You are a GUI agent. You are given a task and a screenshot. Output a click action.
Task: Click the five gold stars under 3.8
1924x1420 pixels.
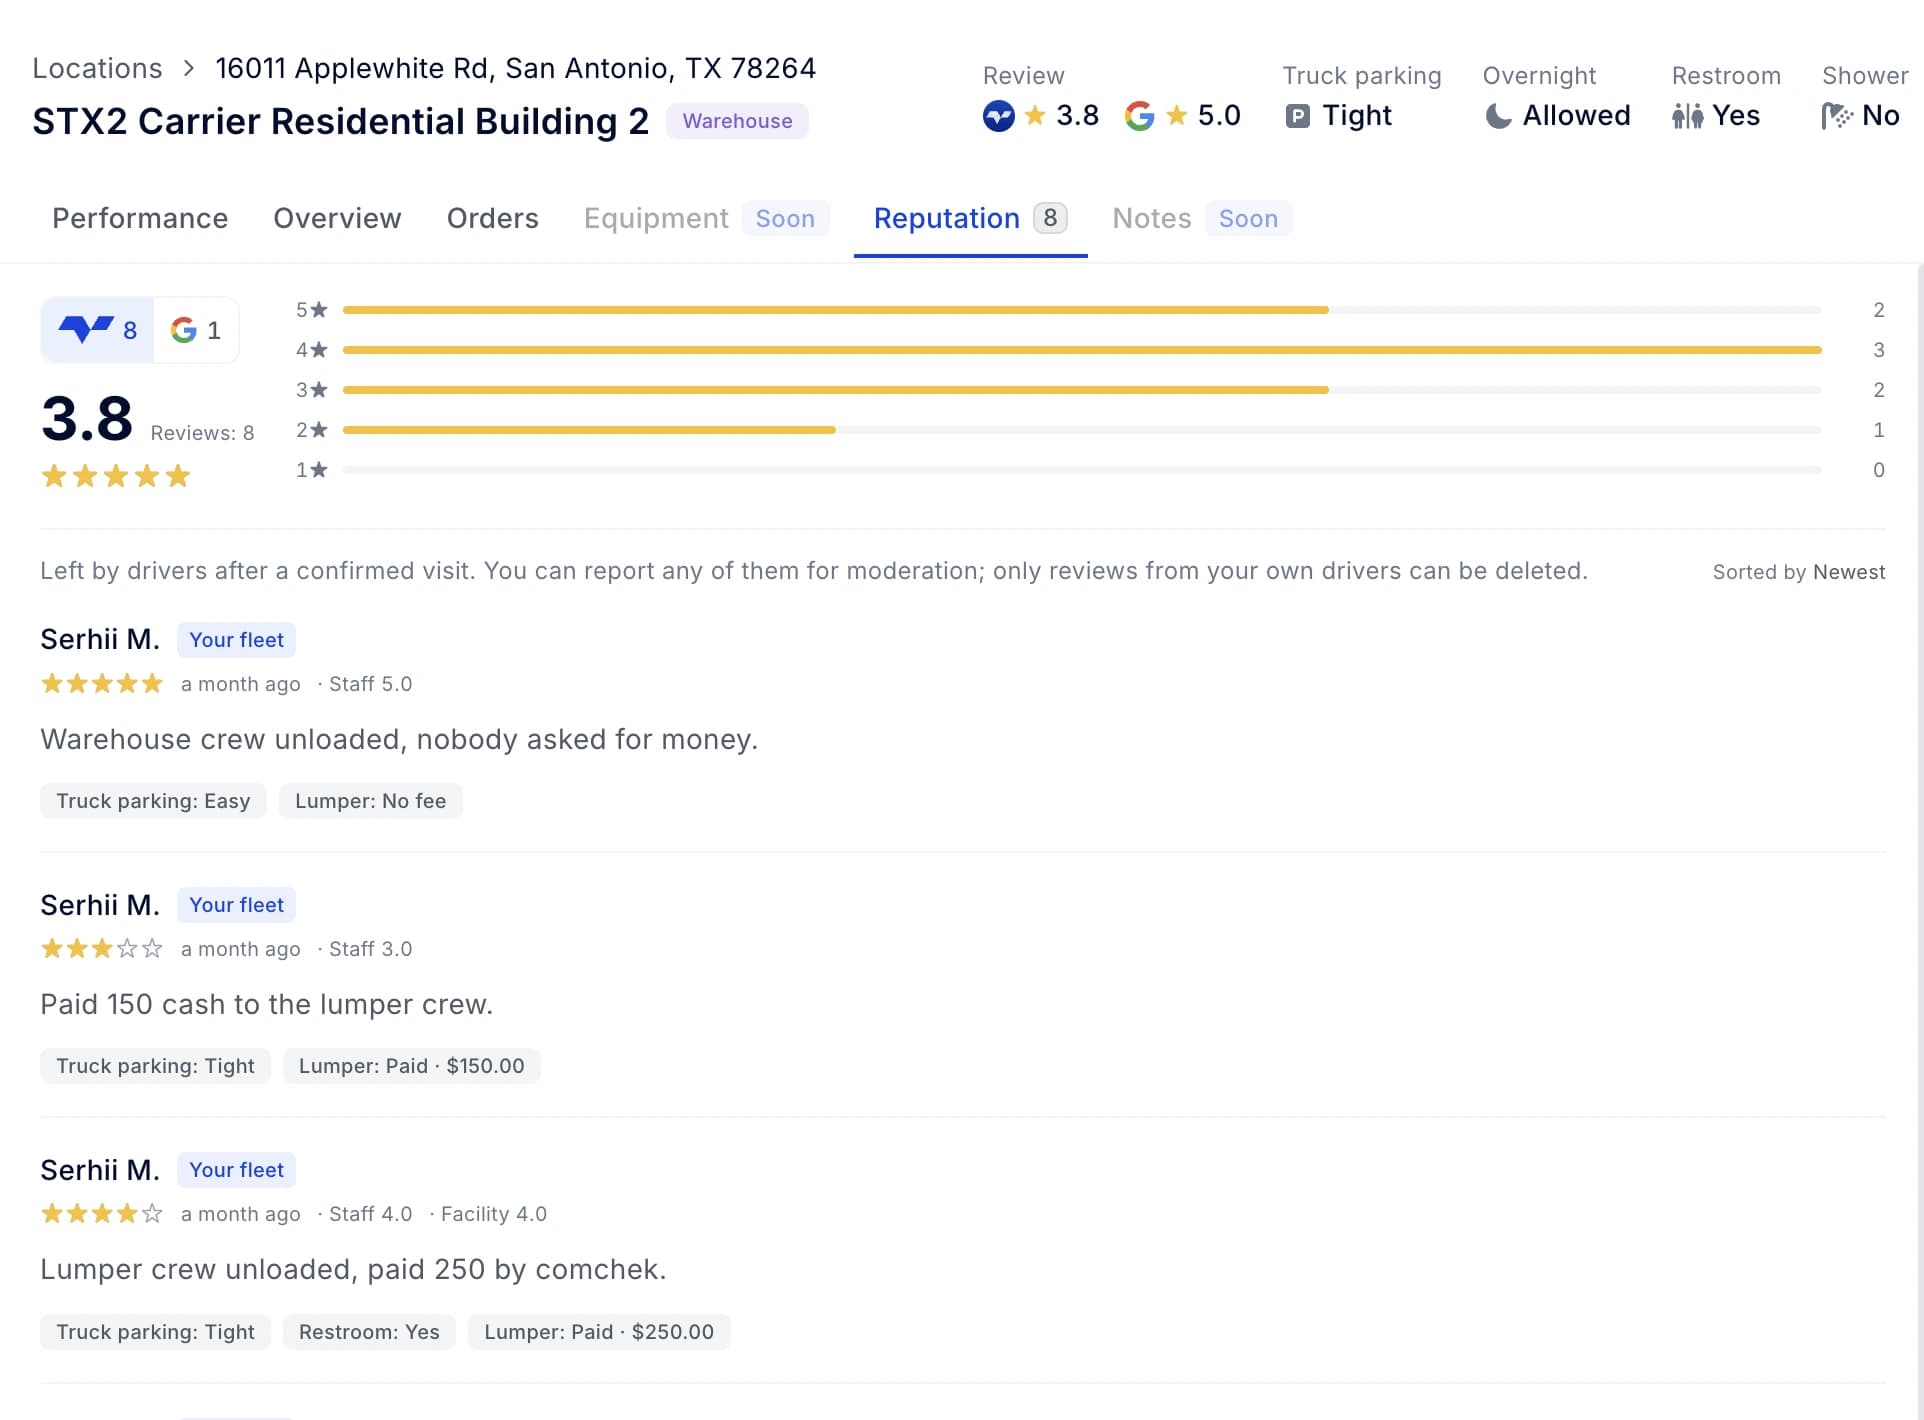(x=116, y=476)
